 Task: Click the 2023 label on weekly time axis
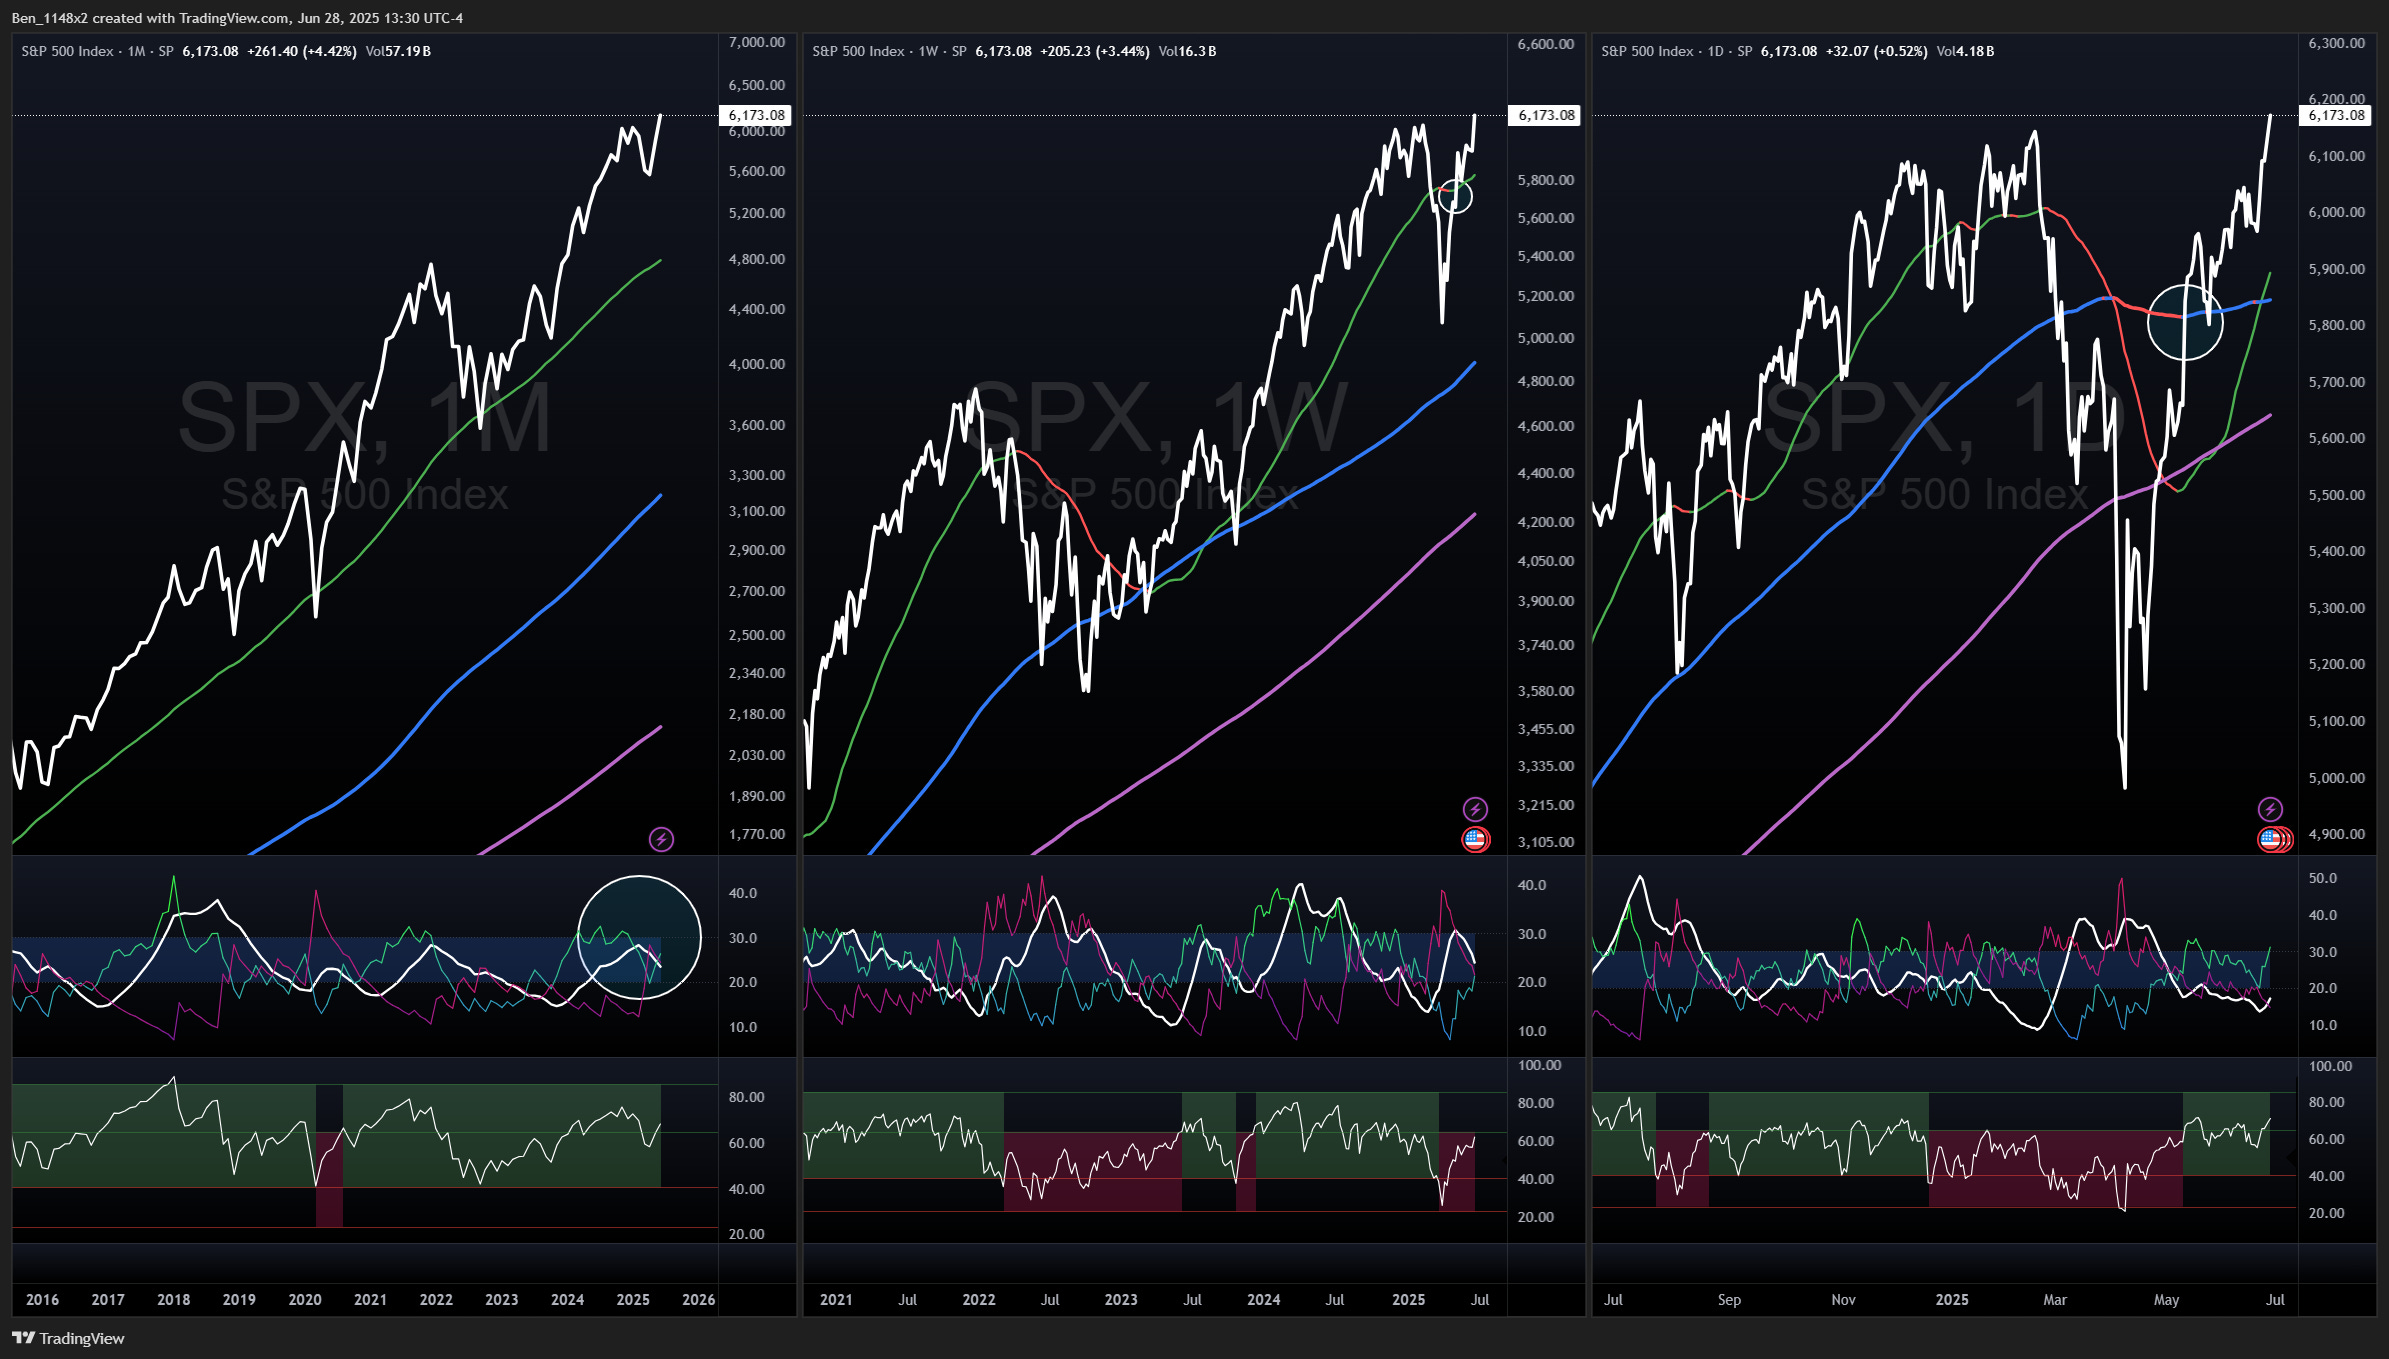(1120, 1299)
